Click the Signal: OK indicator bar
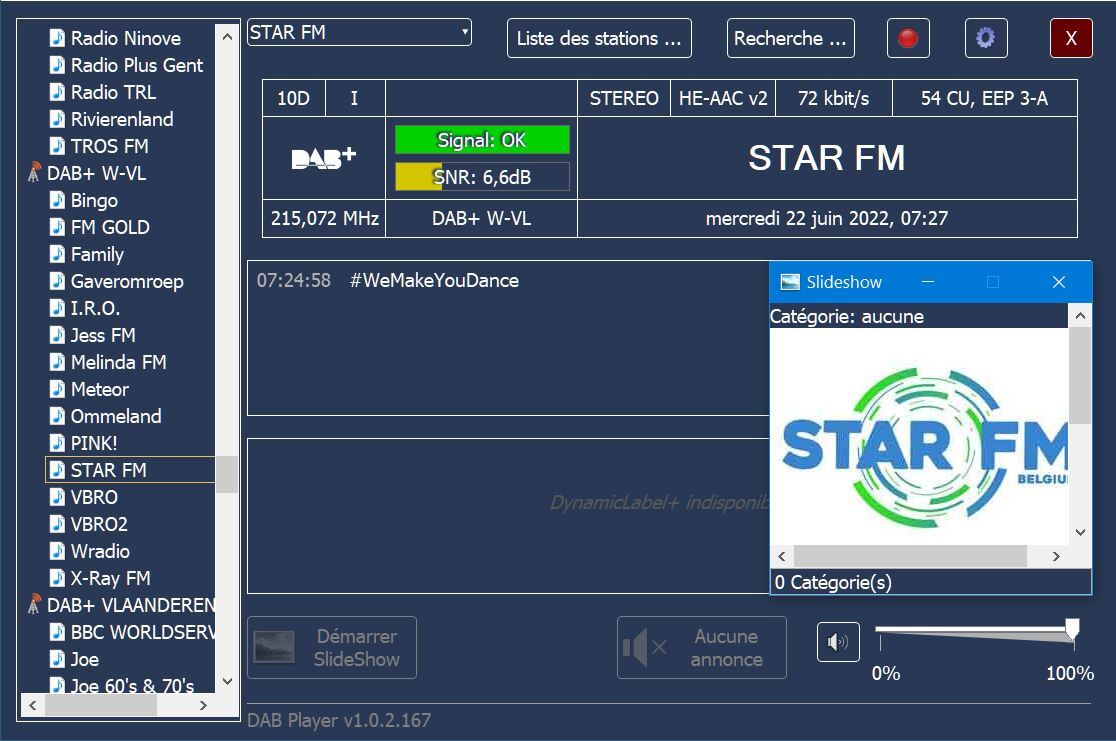This screenshot has width=1116, height=741. (483, 140)
